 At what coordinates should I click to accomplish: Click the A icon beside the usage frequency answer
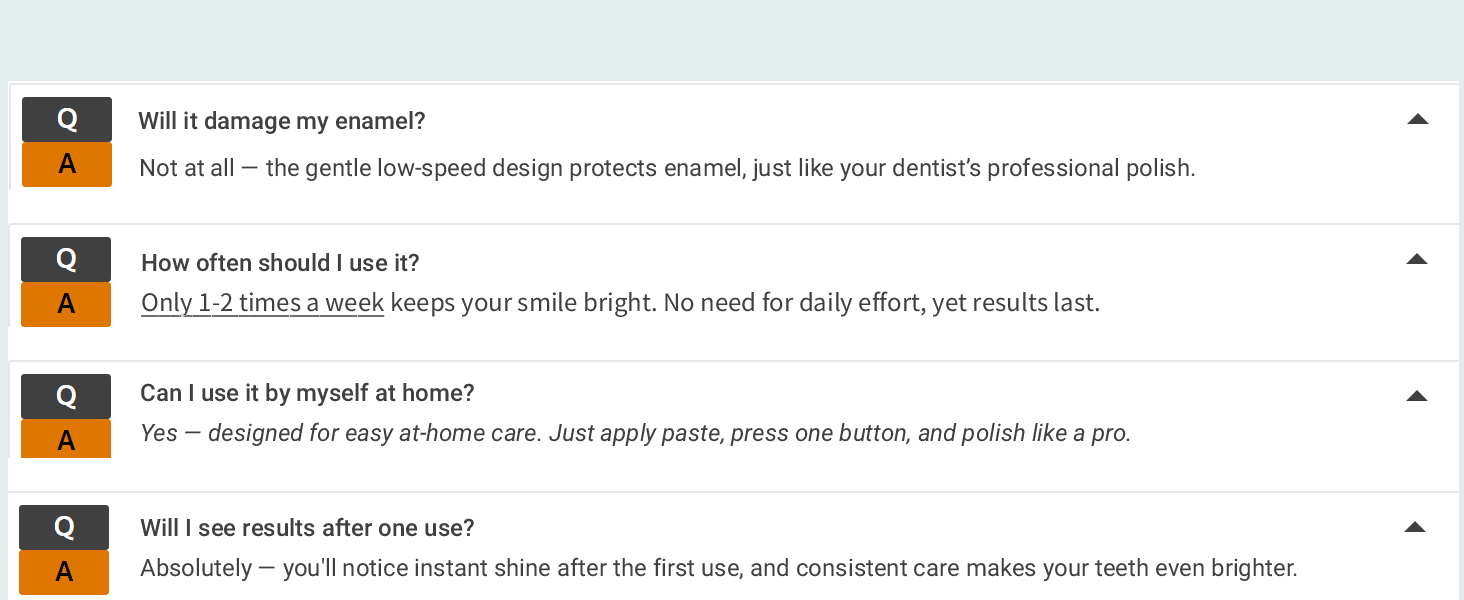pyautogui.click(x=66, y=304)
